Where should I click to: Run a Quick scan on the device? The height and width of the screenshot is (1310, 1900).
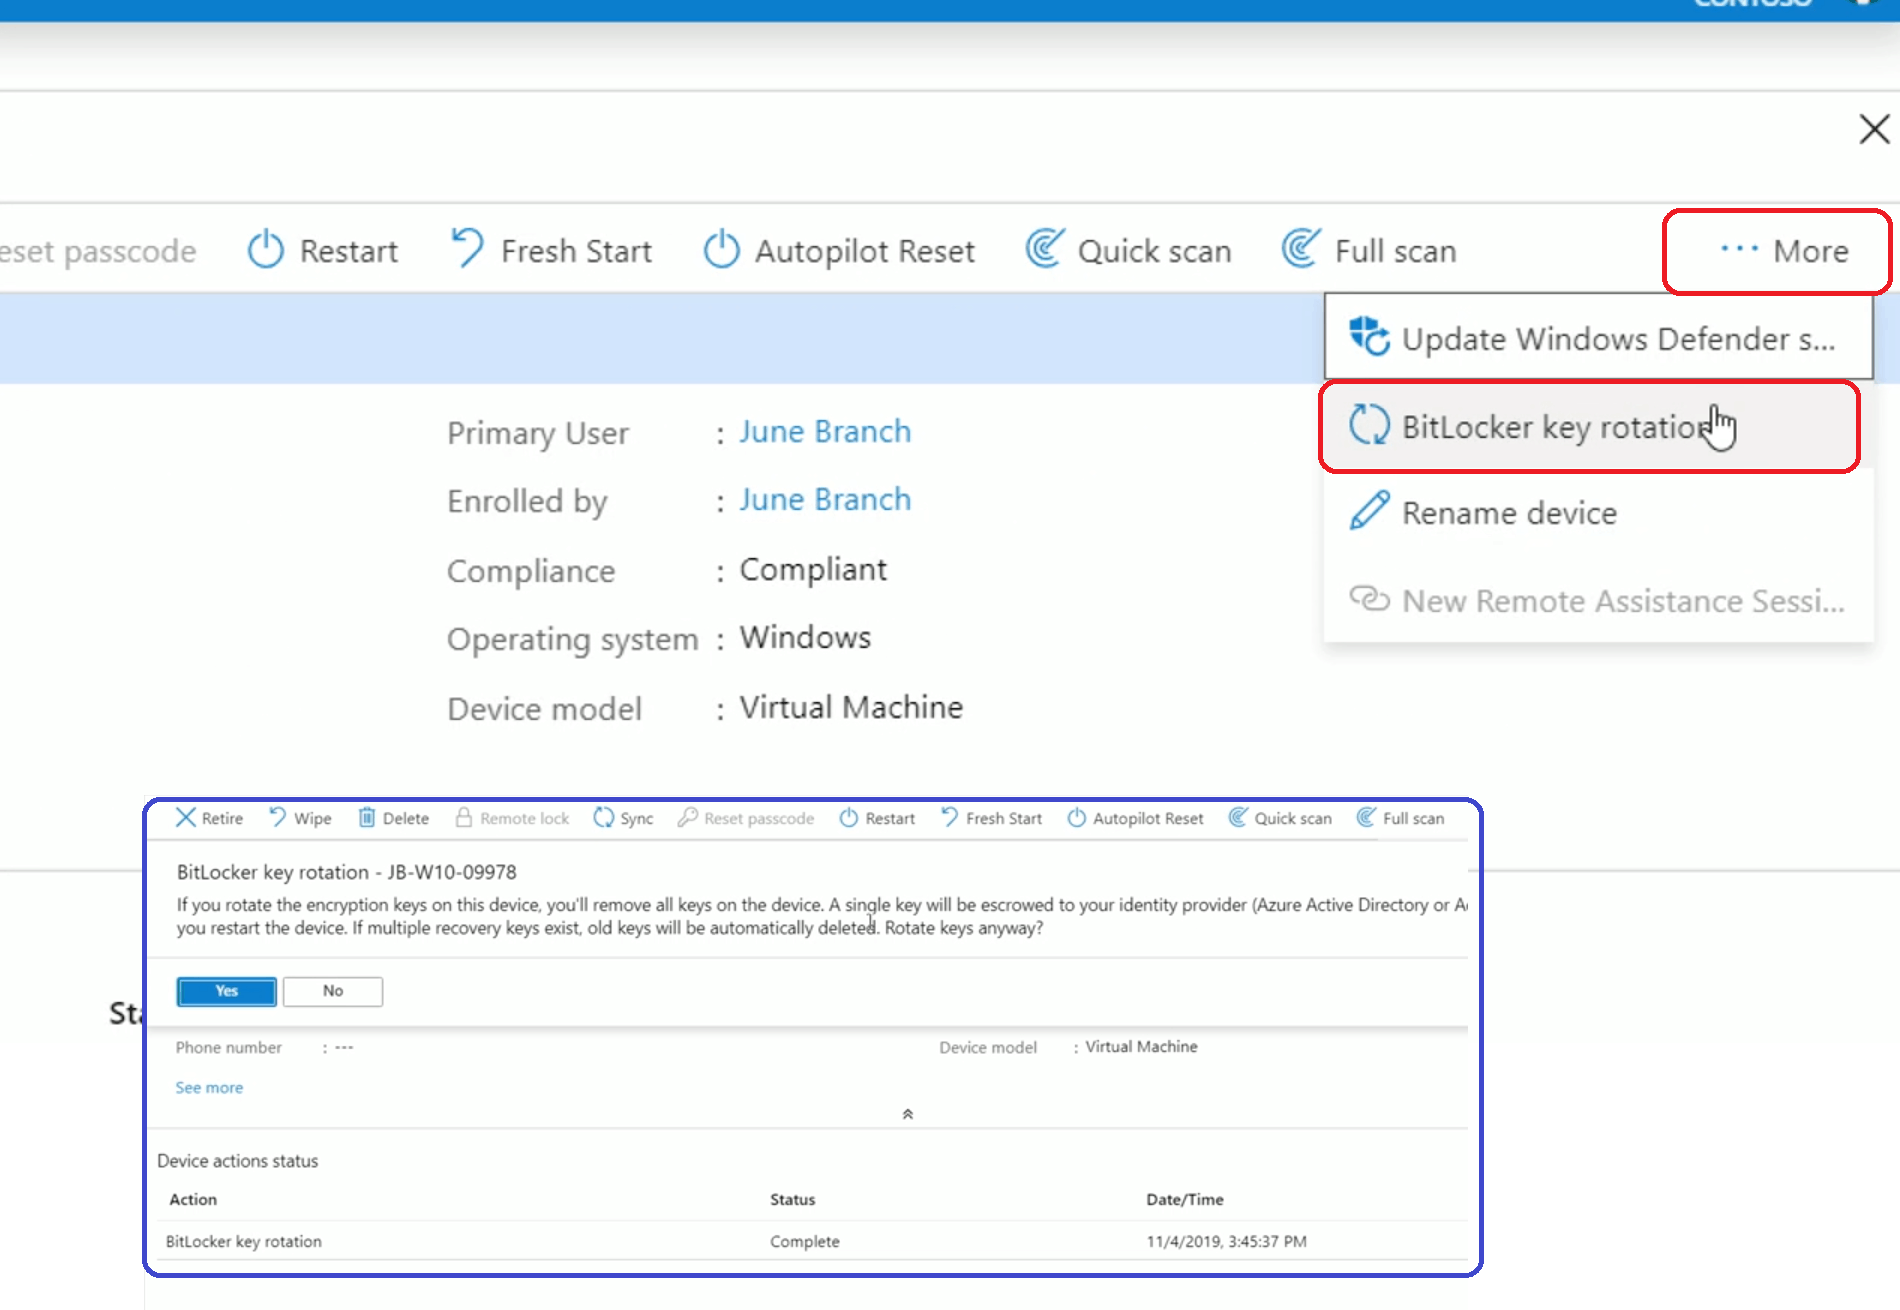[x=1128, y=250]
